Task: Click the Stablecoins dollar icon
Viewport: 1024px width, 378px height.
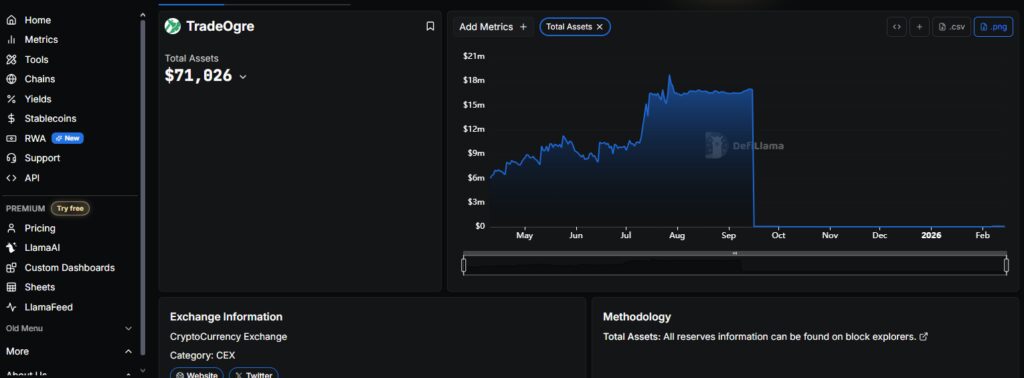Action: 11,119
